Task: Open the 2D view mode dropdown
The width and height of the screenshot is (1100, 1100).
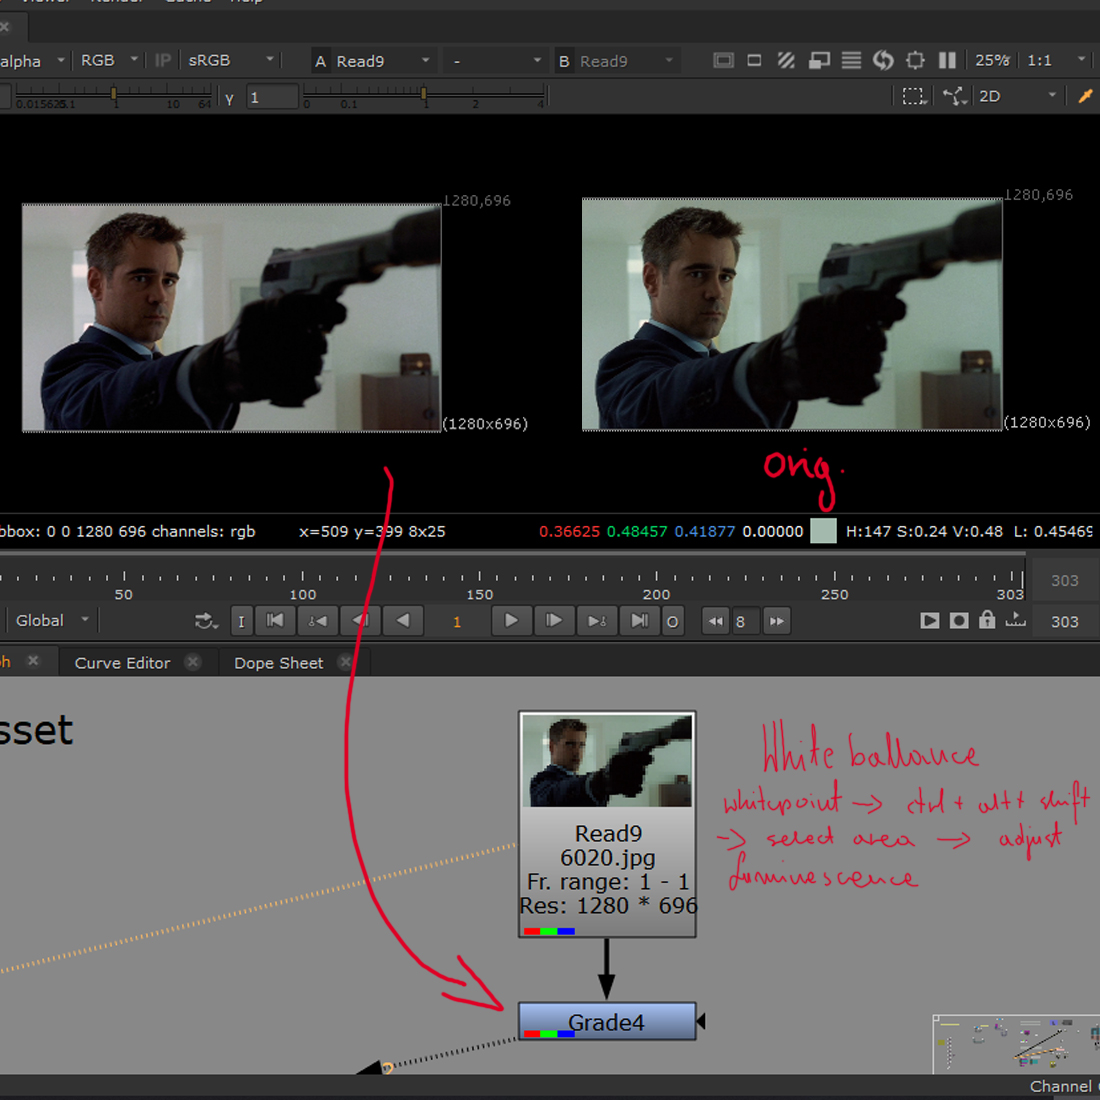Action: coord(1017,96)
